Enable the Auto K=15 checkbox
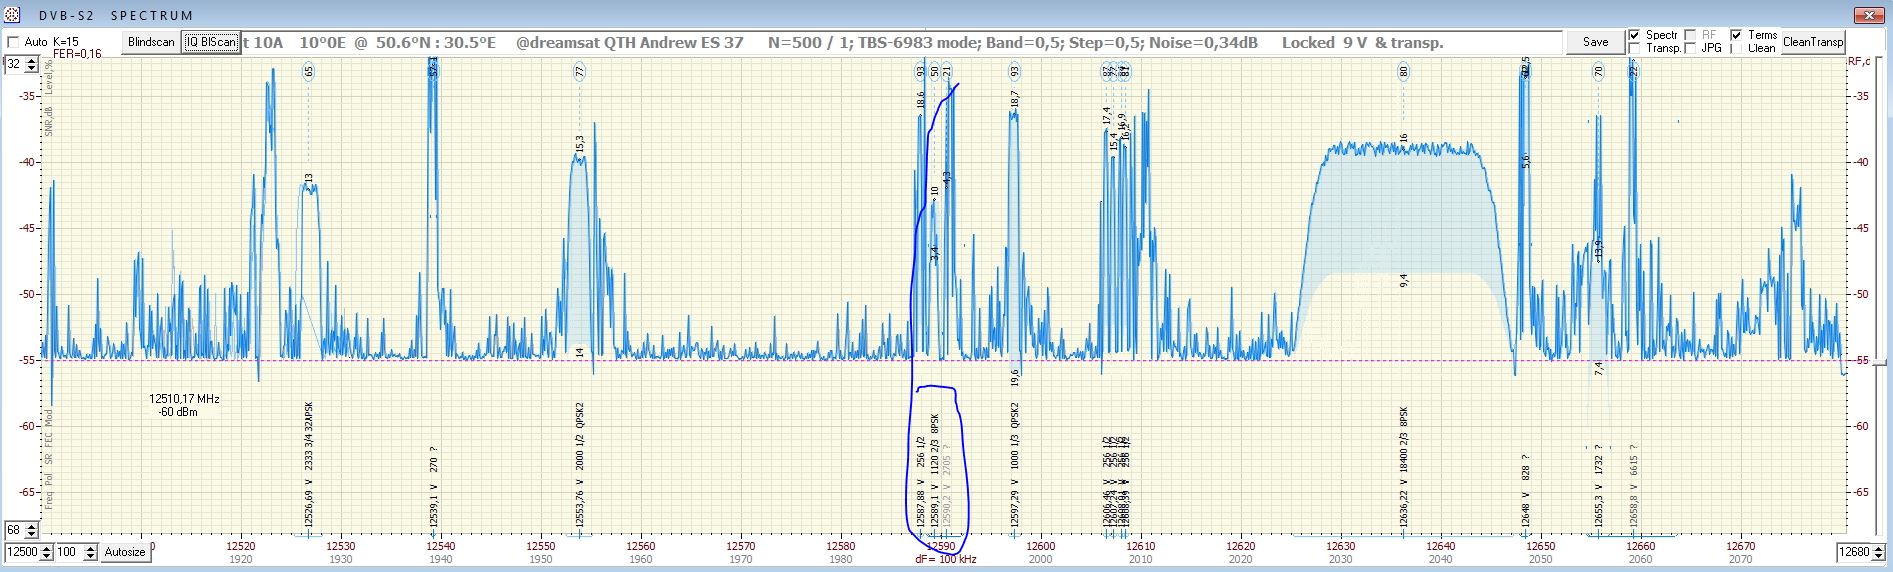Viewport: 1893px width, 572px height. (13, 42)
